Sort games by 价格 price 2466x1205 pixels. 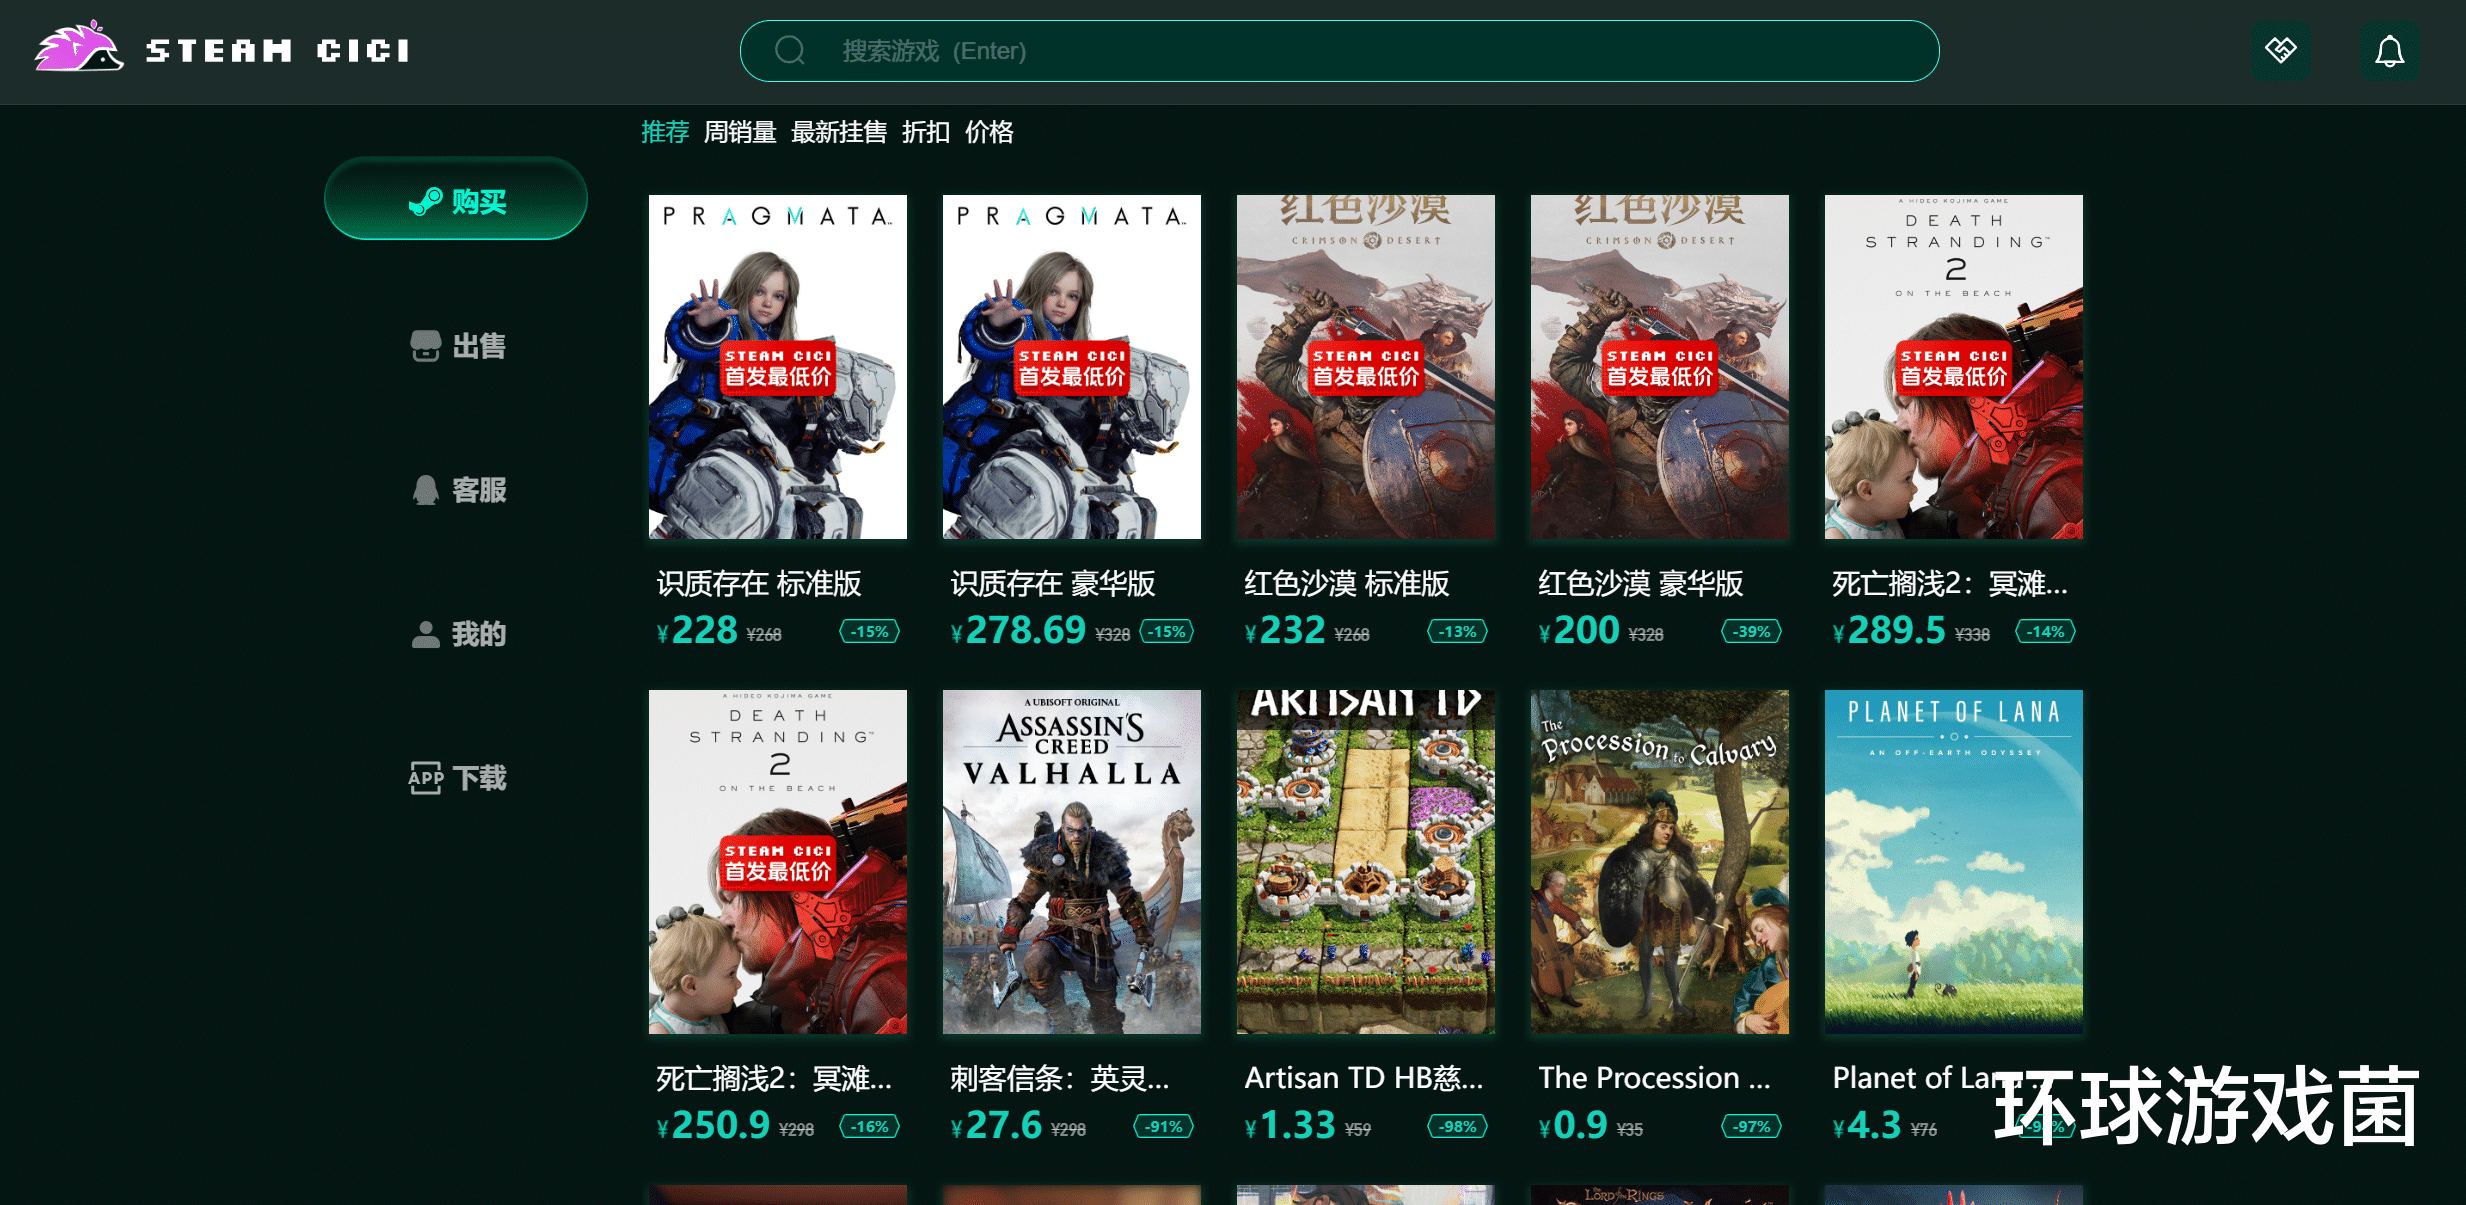click(x=989, y=132)
